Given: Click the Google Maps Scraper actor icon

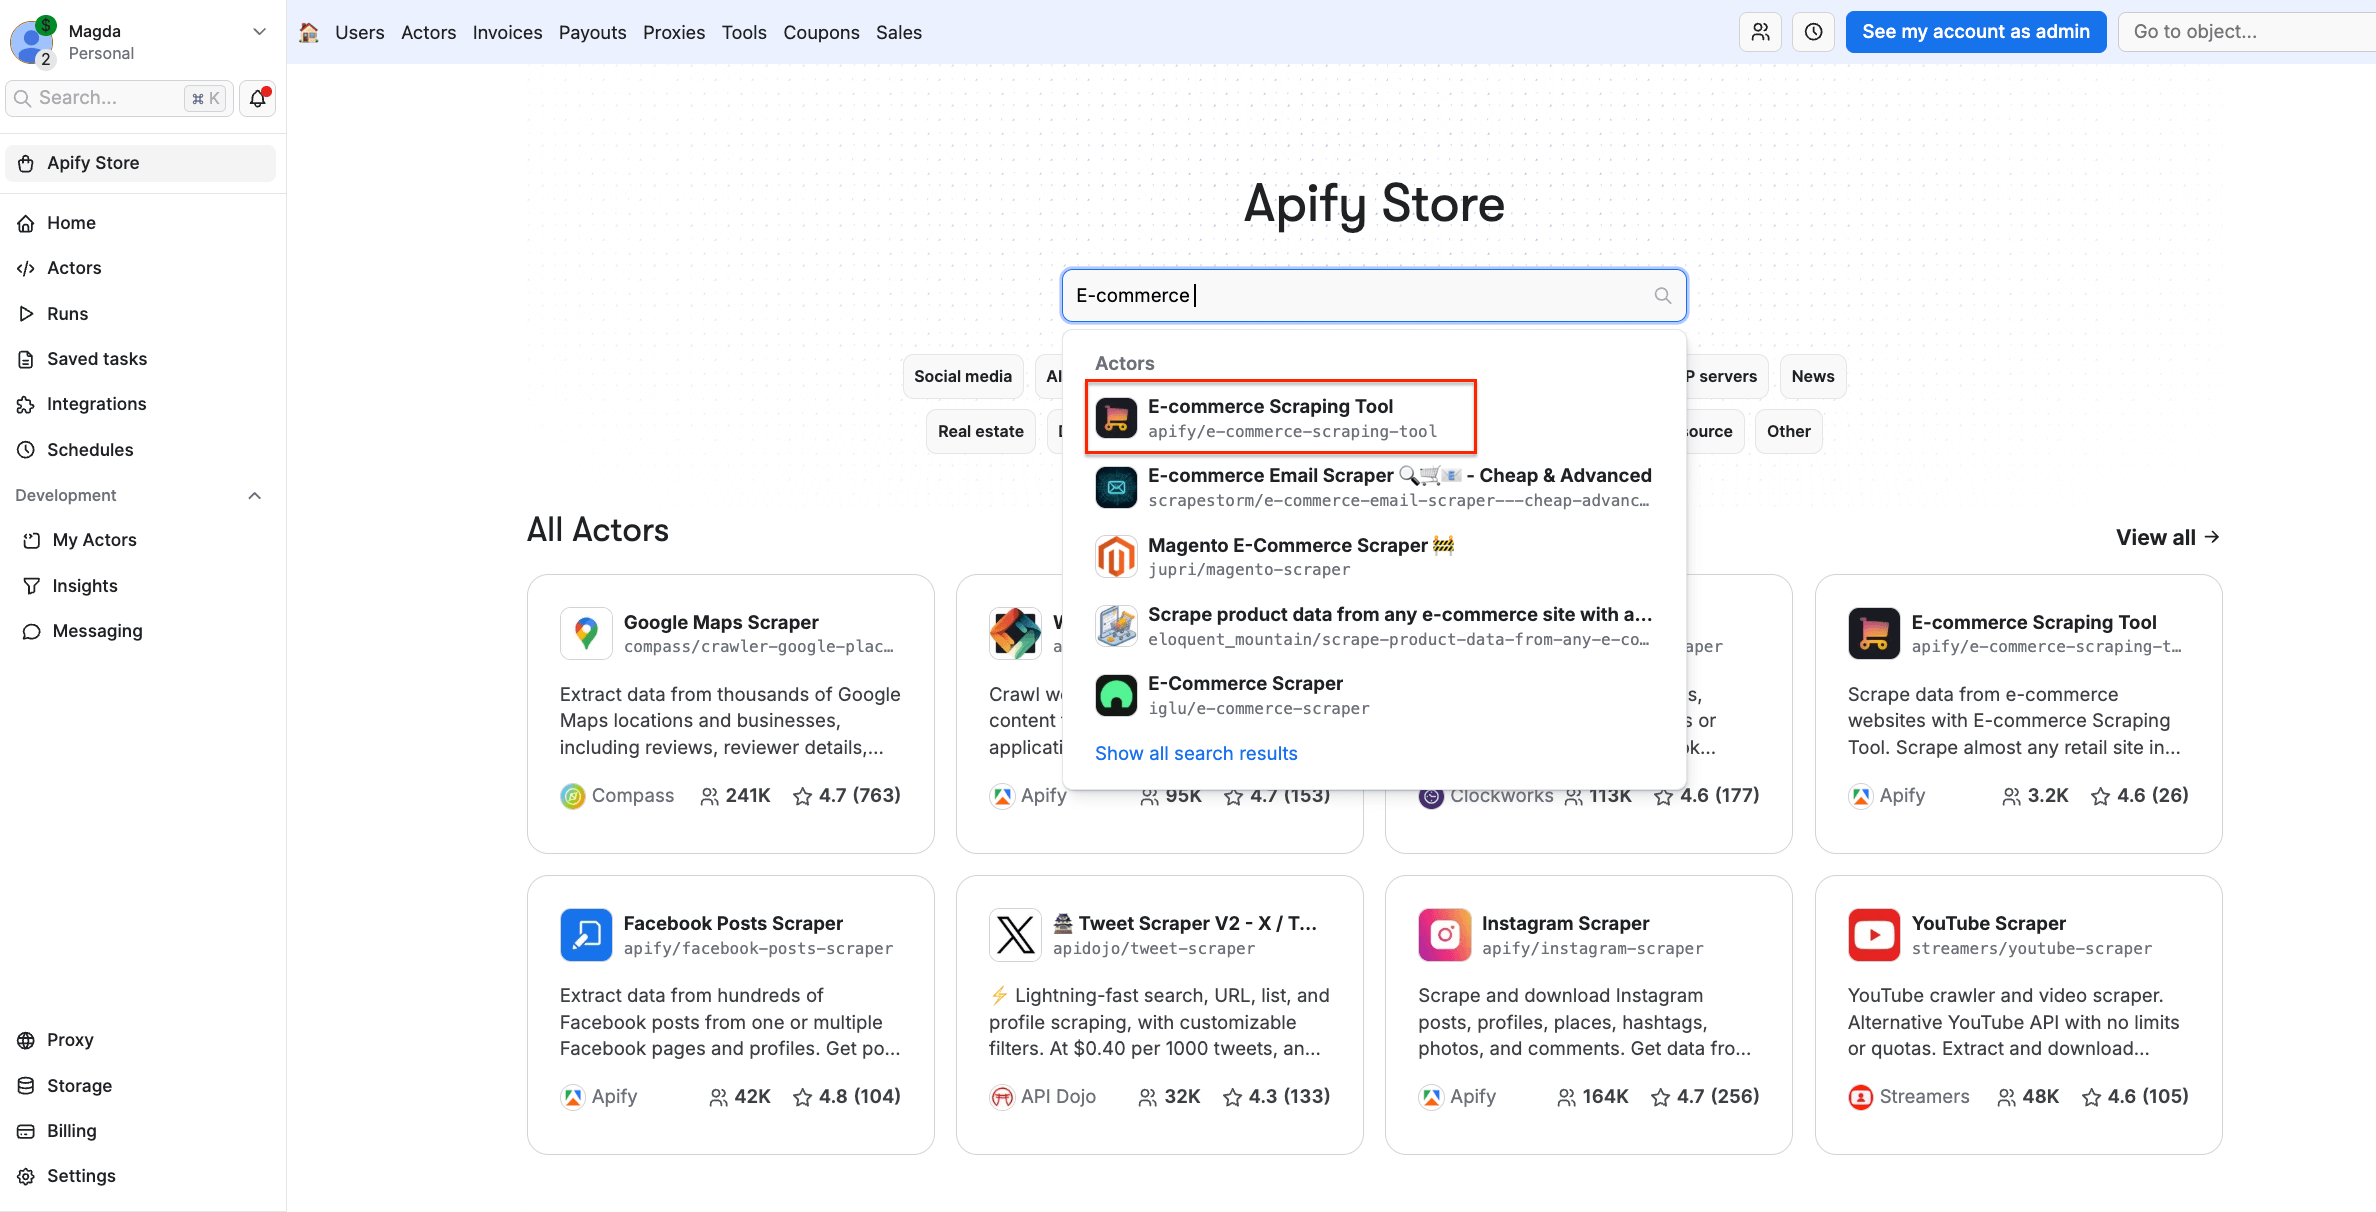Looking at the screenshot, I should pos(586,633).
